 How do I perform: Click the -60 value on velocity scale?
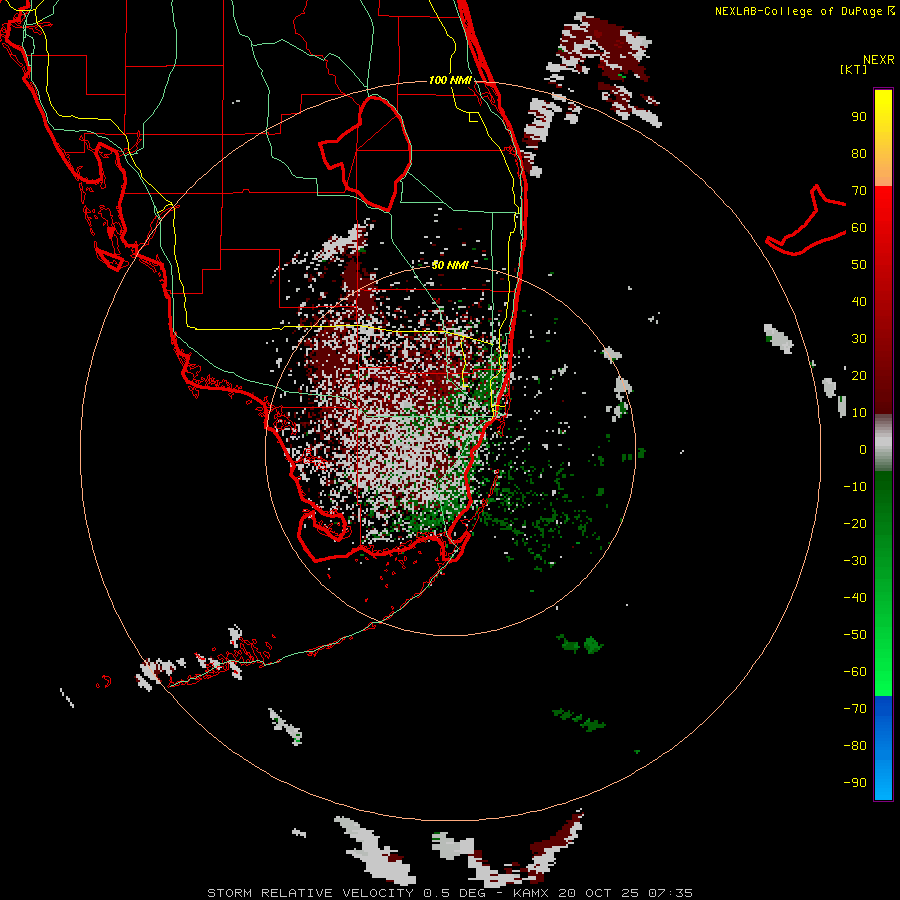click(x=855, y=672)
